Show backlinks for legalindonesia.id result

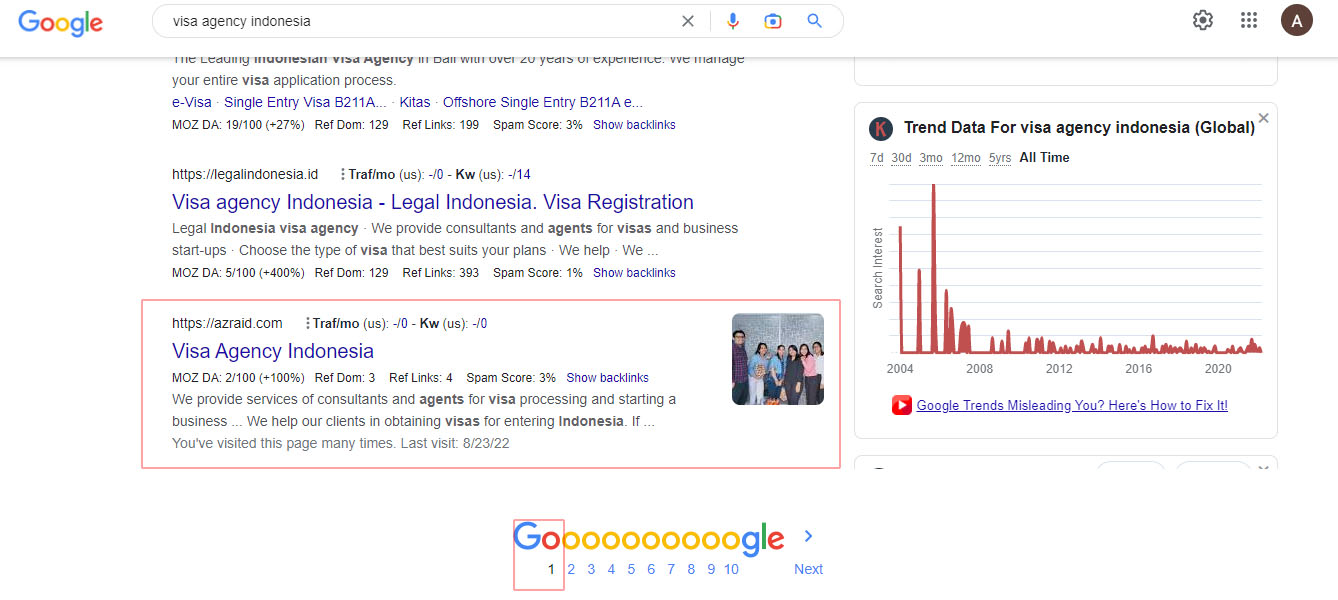(x=634, y=273)
